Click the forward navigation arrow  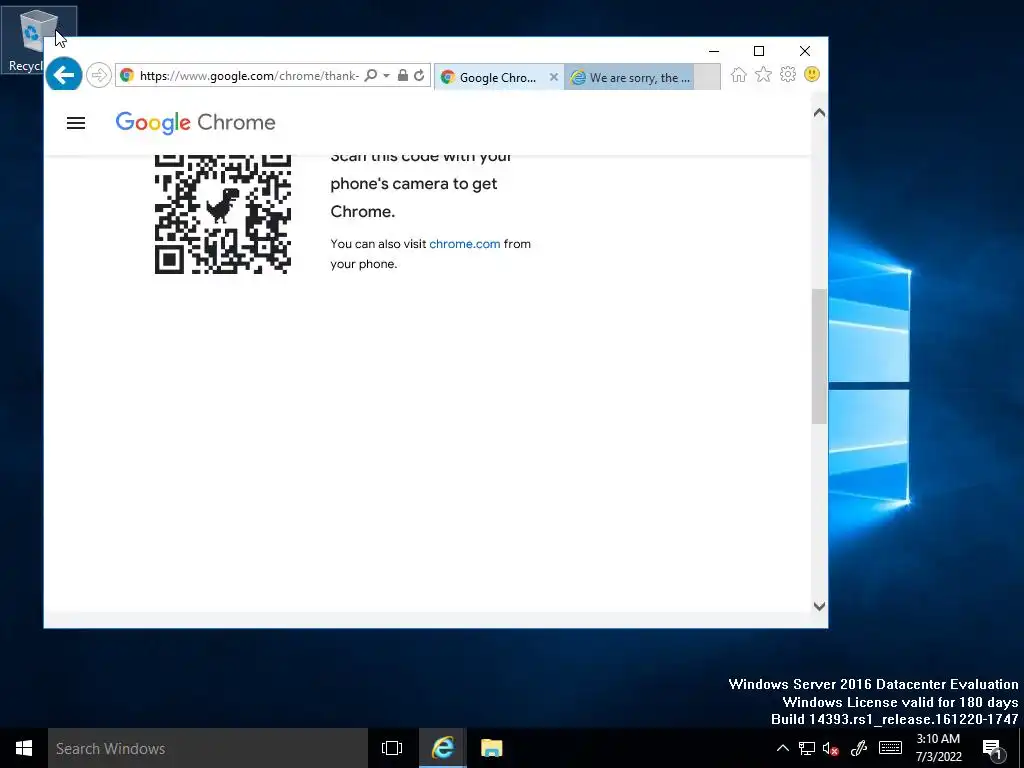click(99, 76)
